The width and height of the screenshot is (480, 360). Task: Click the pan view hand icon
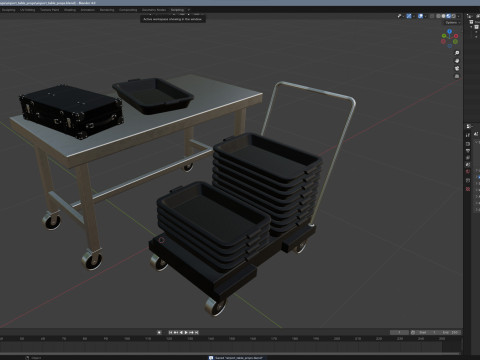(457, 61)
